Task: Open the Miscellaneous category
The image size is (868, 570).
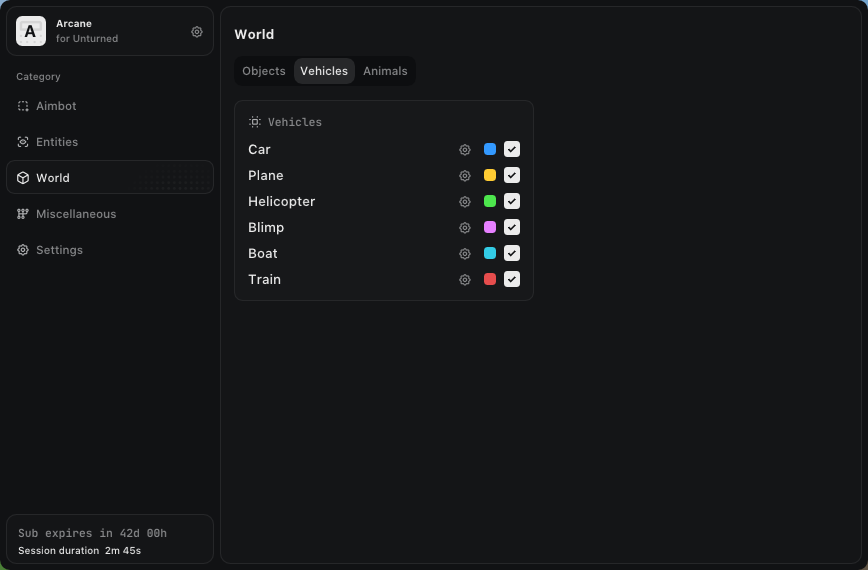Action: point(75,214)
